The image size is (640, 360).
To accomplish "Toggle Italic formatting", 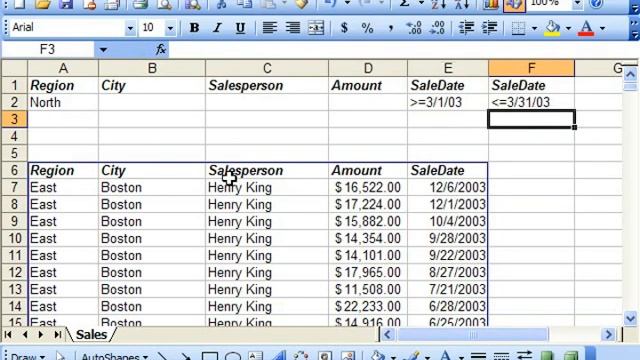I will coord(217,28).
